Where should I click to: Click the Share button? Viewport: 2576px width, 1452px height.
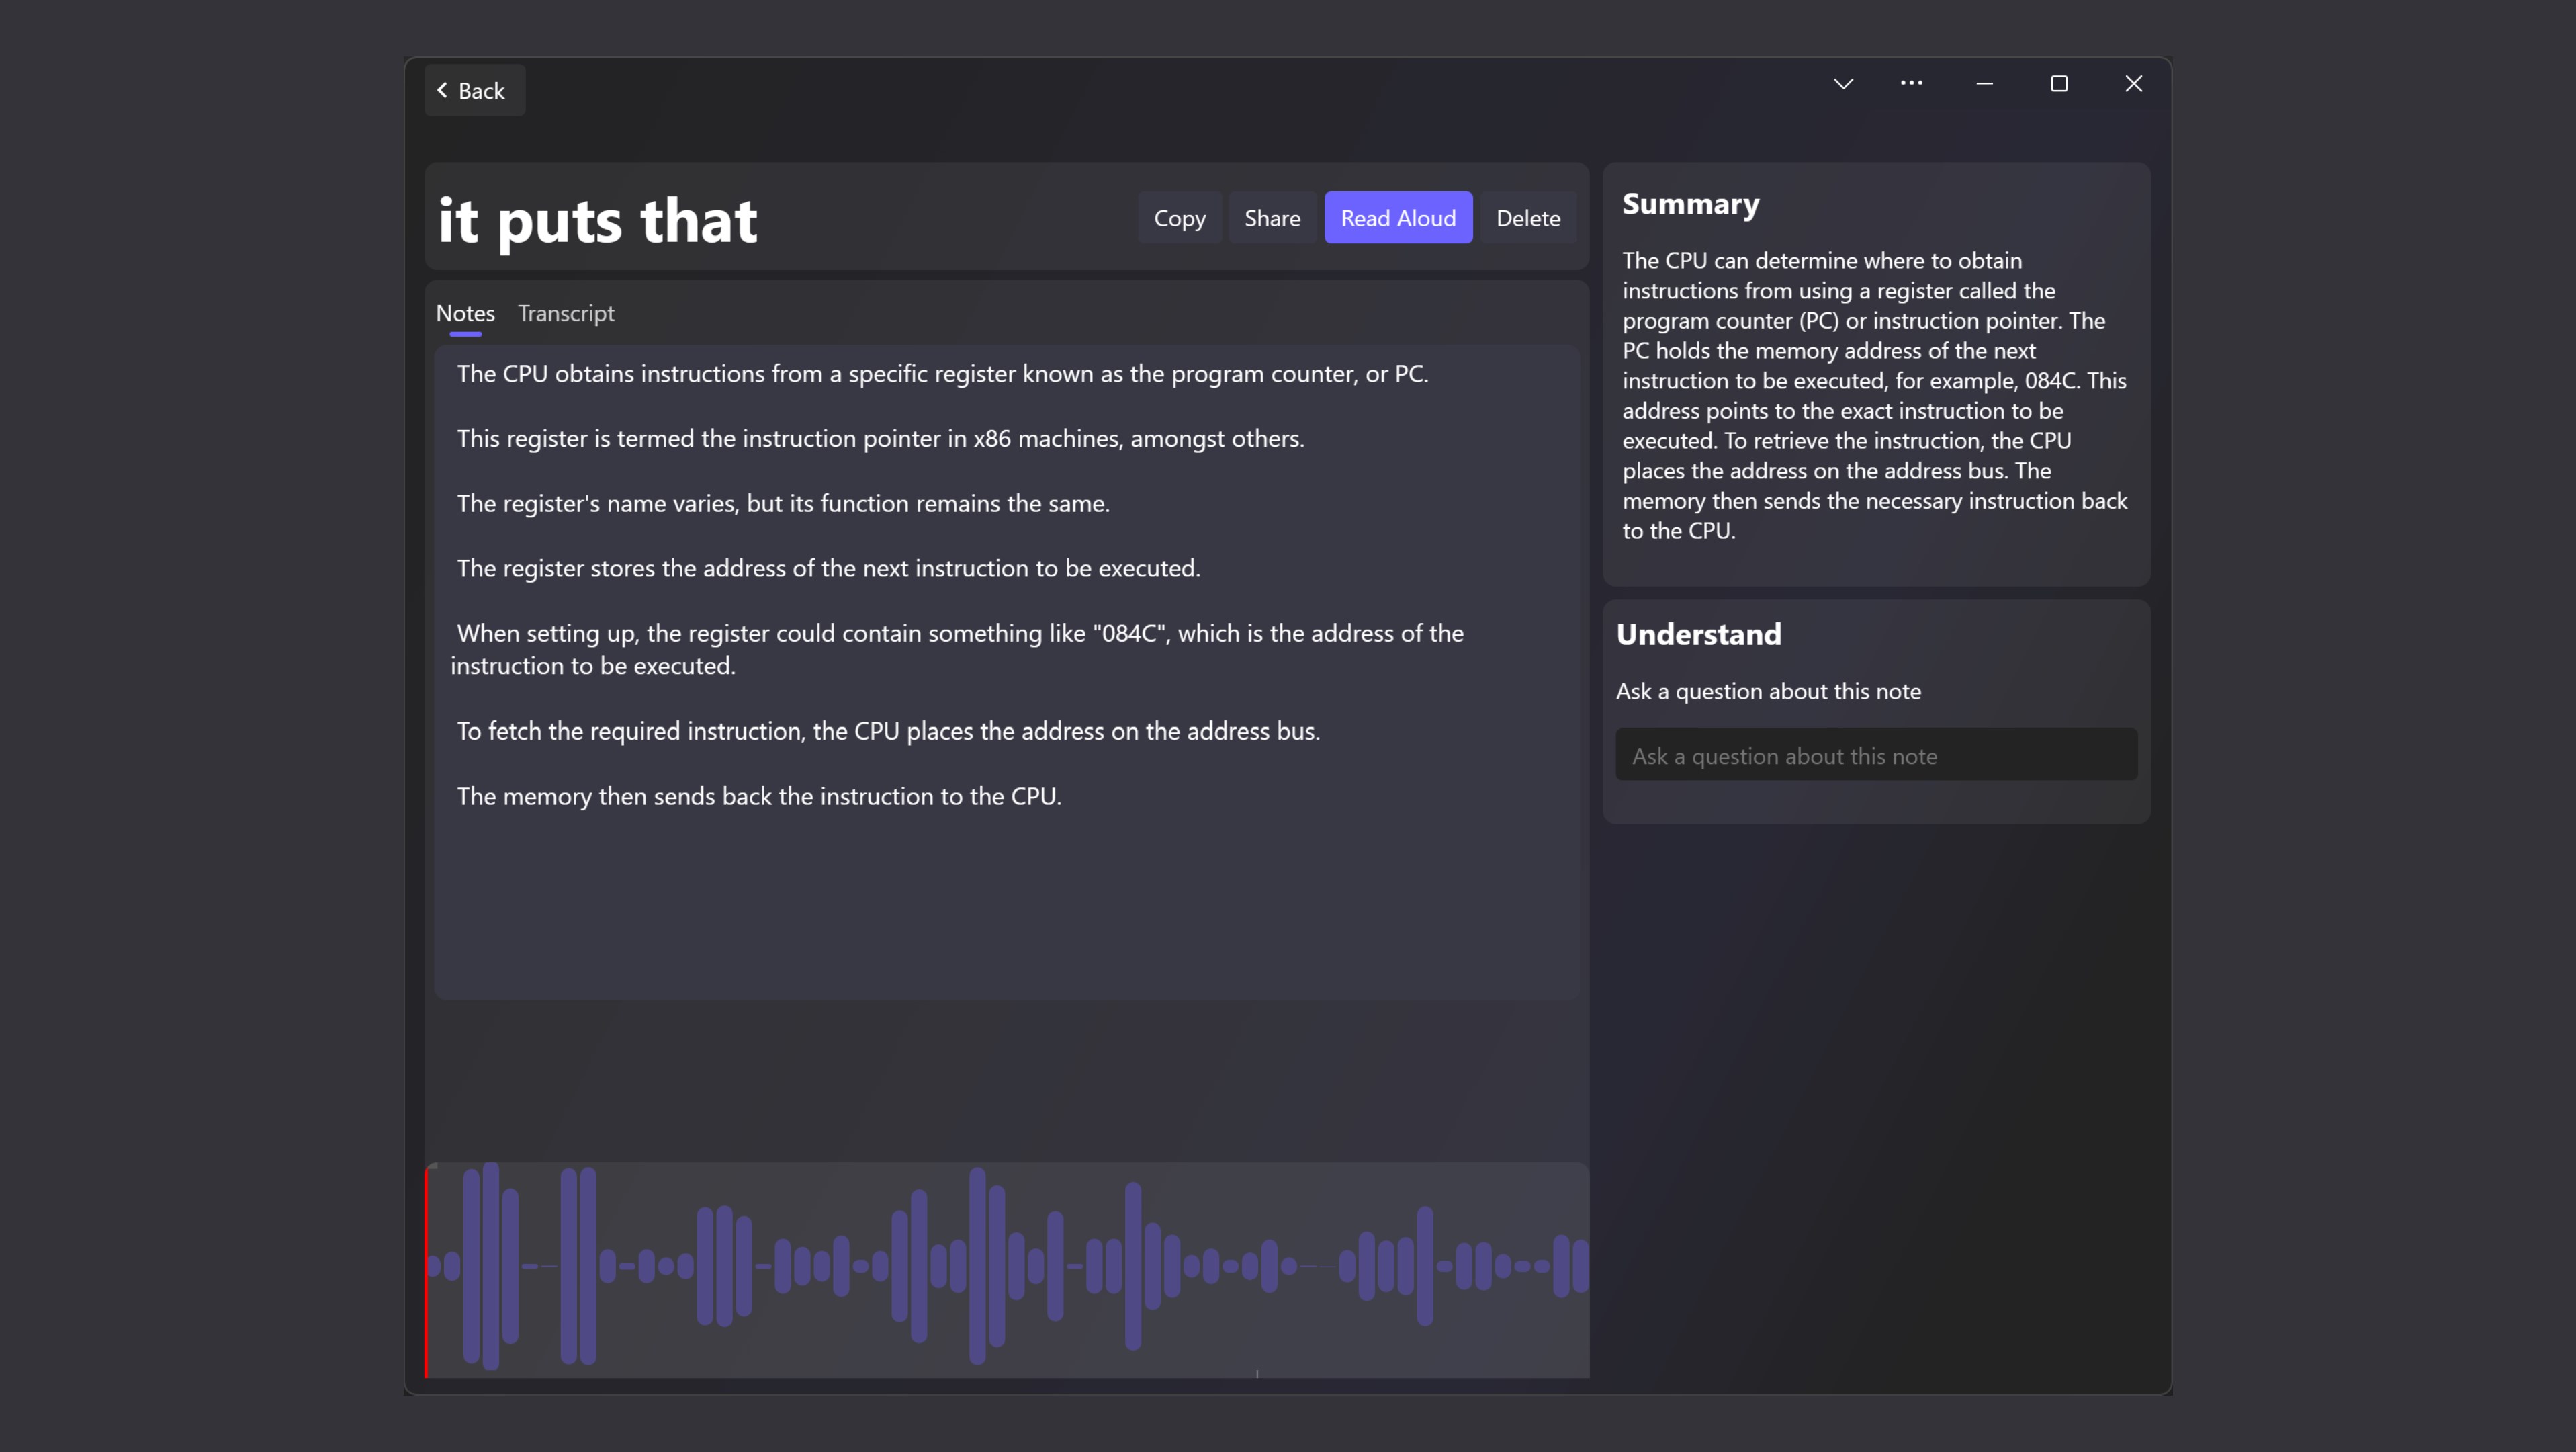point(1271,218)
